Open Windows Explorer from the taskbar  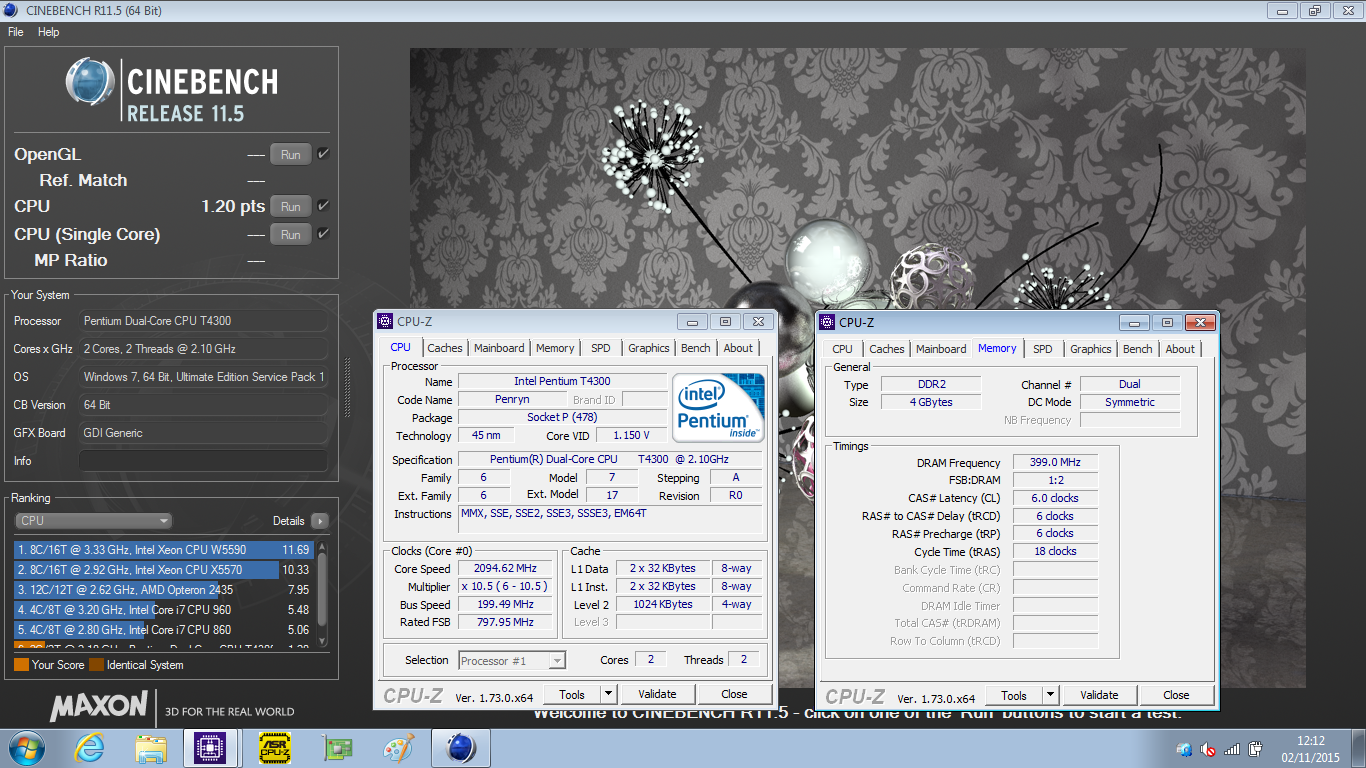click(151, 748)
